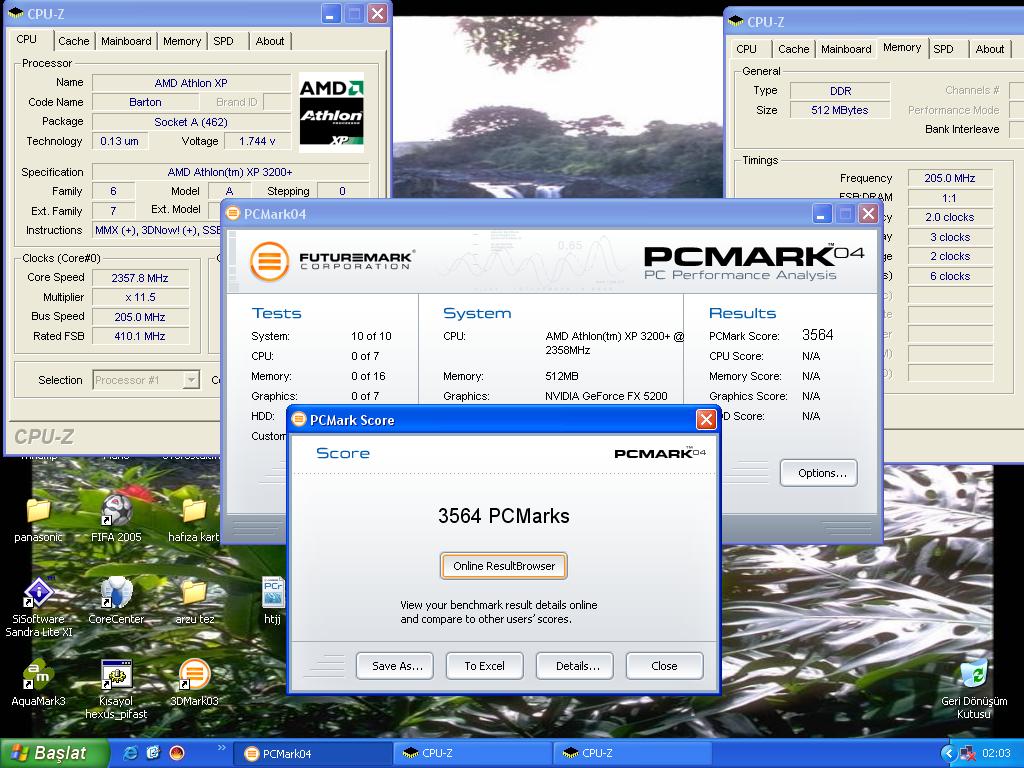The image size is (1024, 768).
Task: Activate the last CPU-Z taskbar button
Action: (632, 754)
